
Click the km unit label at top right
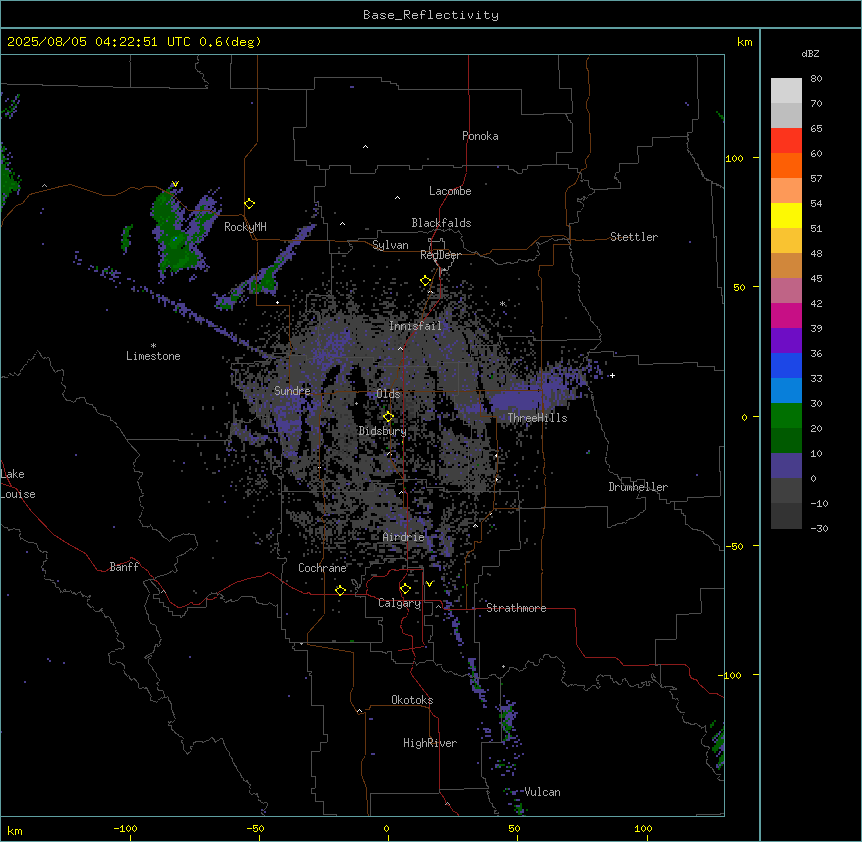(744, 42)
